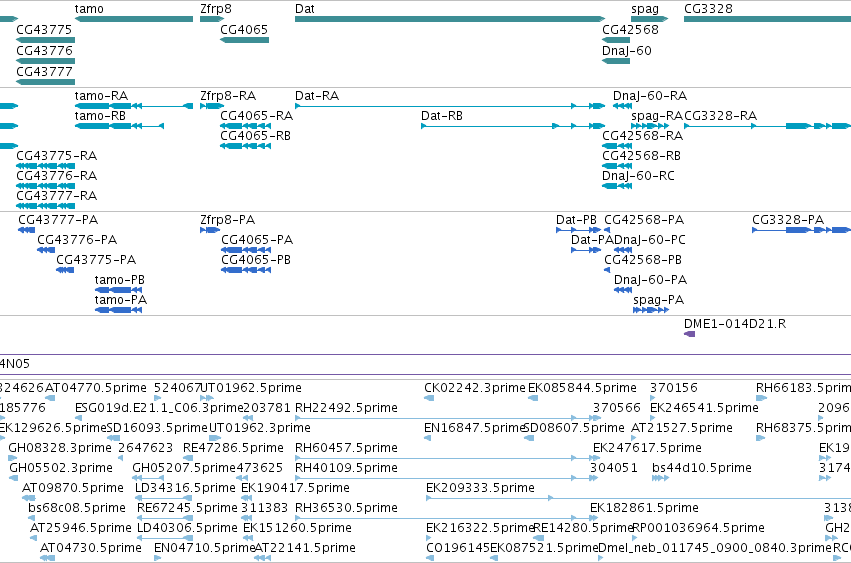851x563 pixels.
Task: Click the Dat-PA protein label
Action: tap(592, 240)
